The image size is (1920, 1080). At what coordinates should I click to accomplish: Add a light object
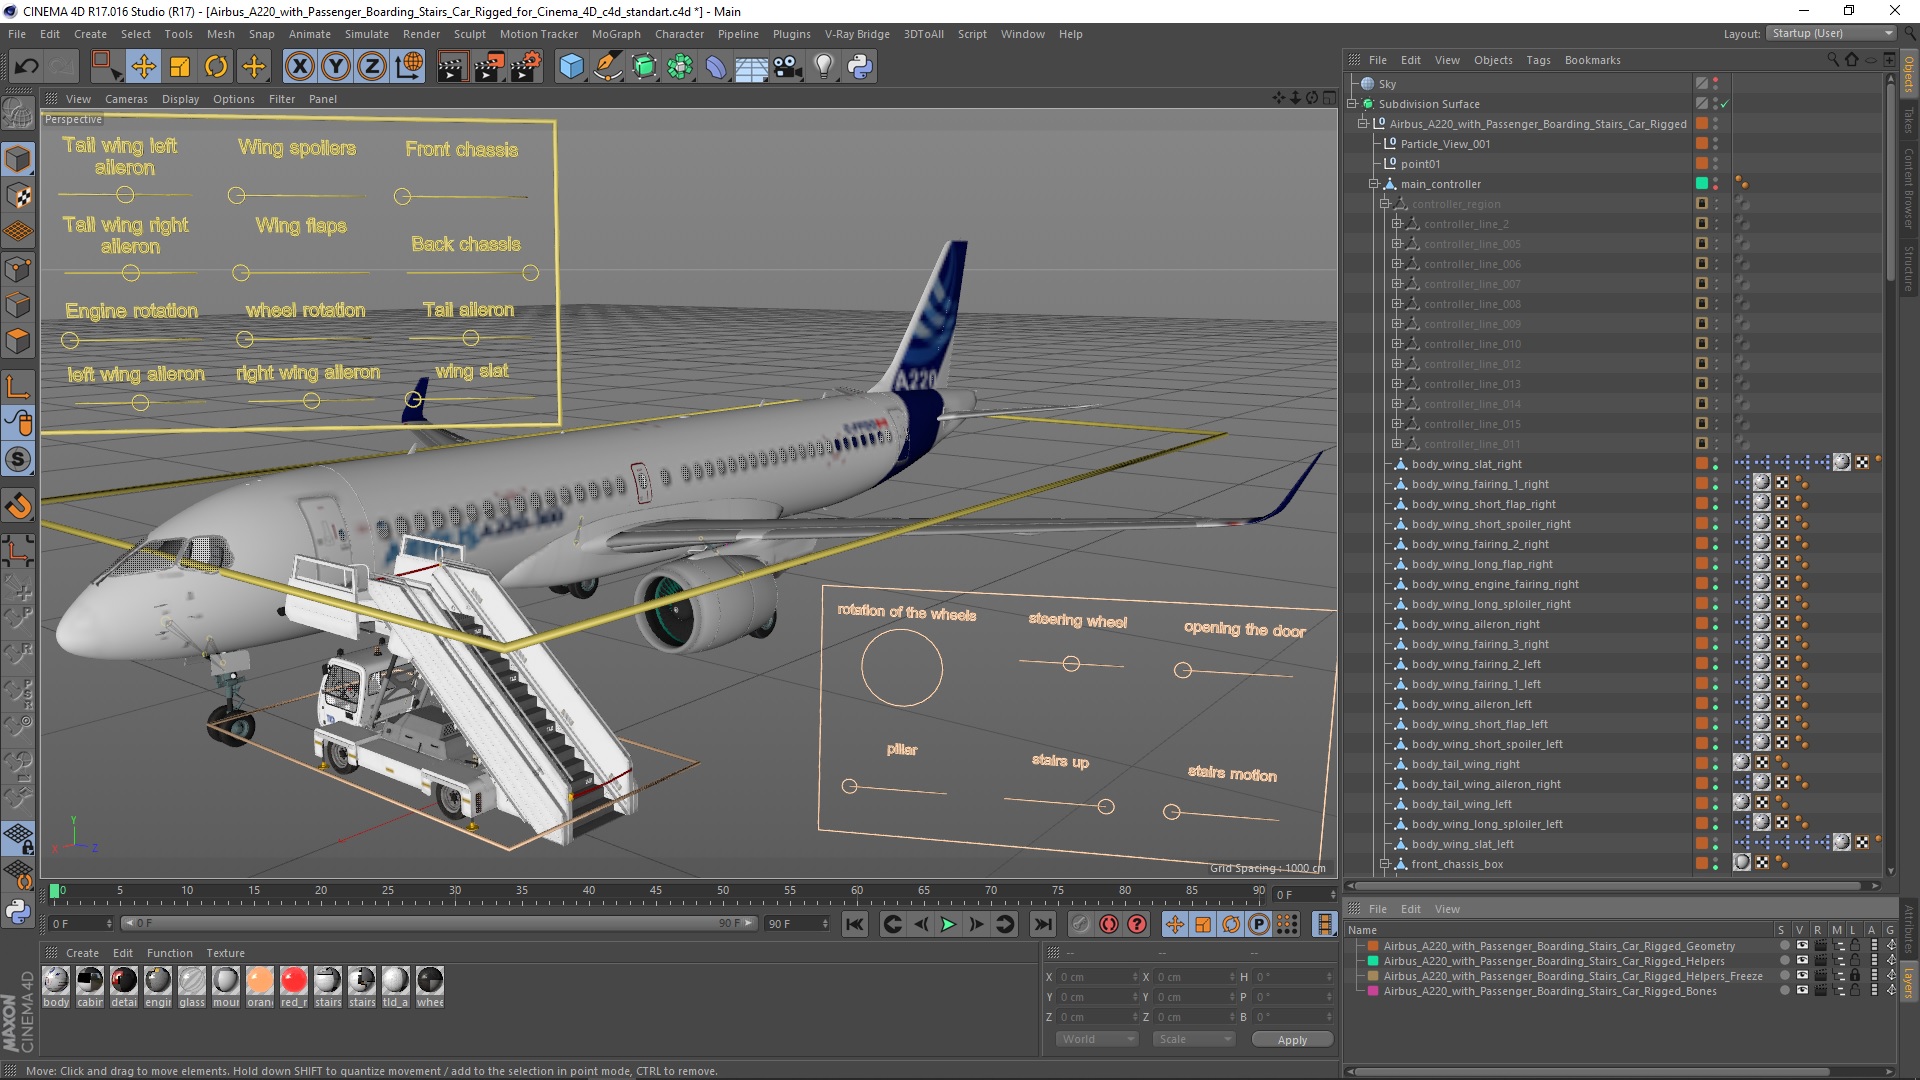coord(824,67)
